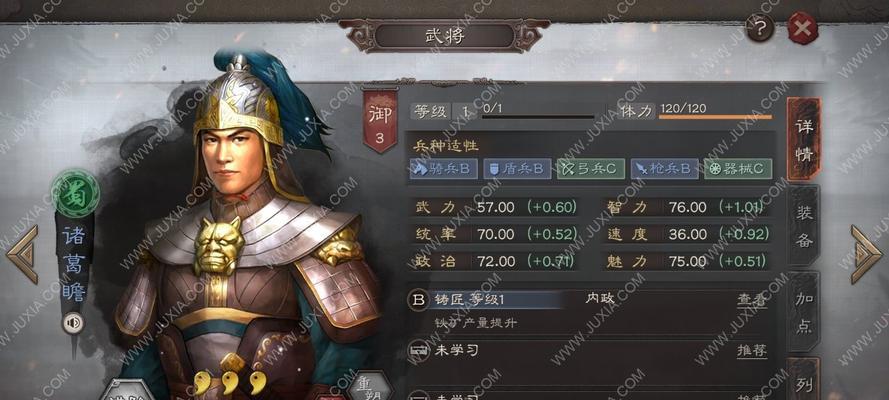Go to next general with right arrow

tap(866, 254)
